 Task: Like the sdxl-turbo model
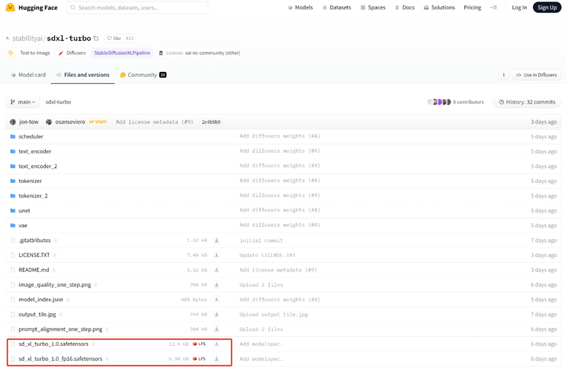(x=114, y=38)
